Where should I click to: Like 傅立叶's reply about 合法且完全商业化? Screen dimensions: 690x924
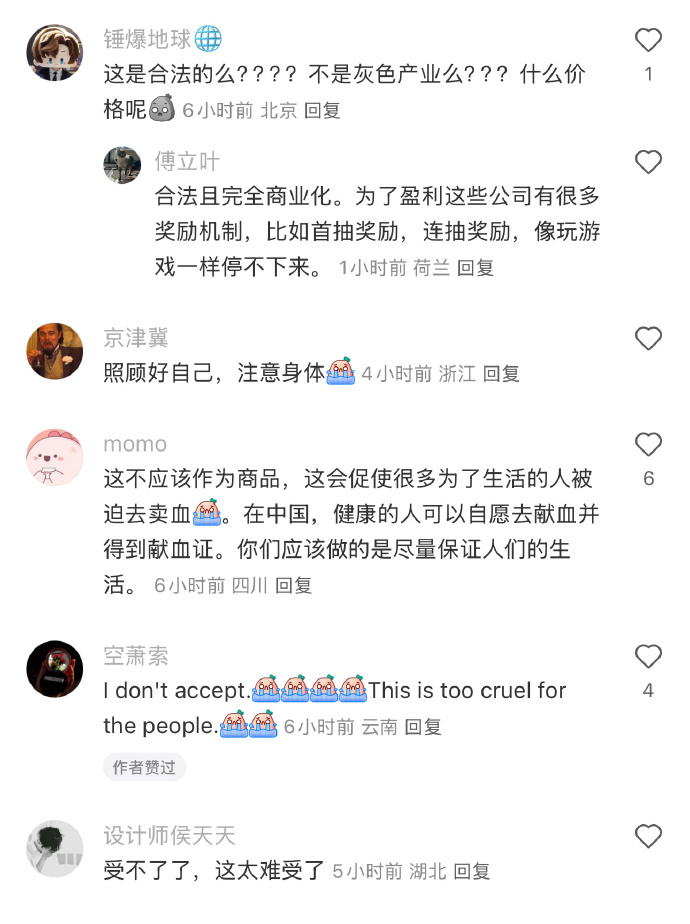pyautogui.click(x=648, y=162)
